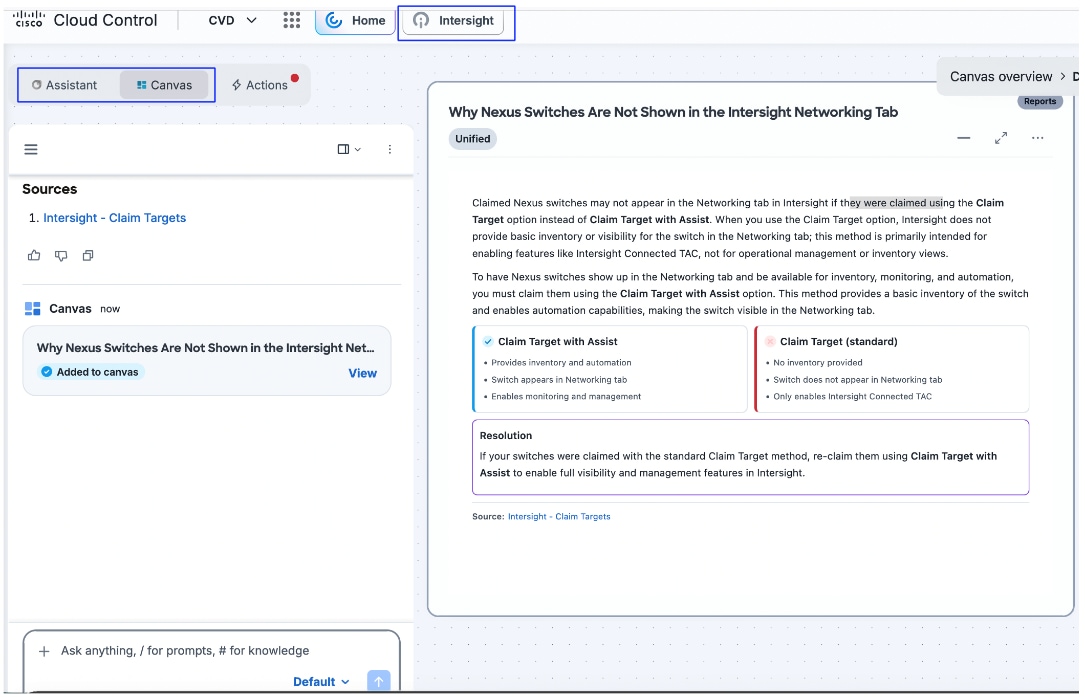The height and width of the screenshot is (697, 1085).
Task: Give thumbs down to the response
Action: (61, 255)
